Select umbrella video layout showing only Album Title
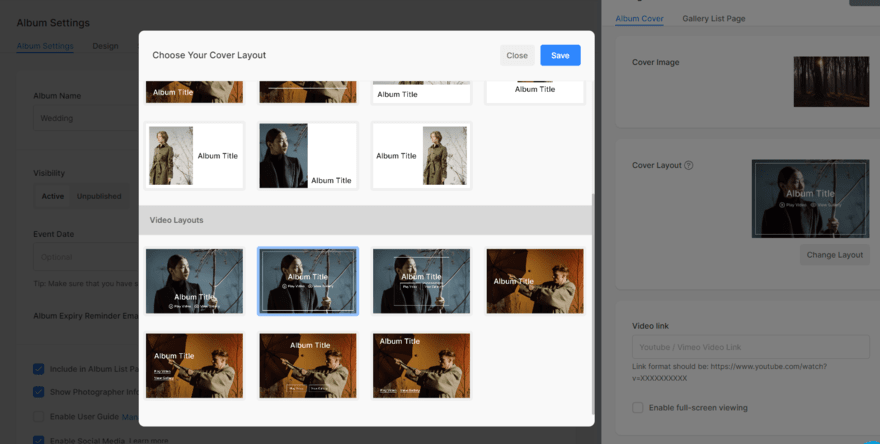Screen dimensions: 880x444 pos(535,281)
